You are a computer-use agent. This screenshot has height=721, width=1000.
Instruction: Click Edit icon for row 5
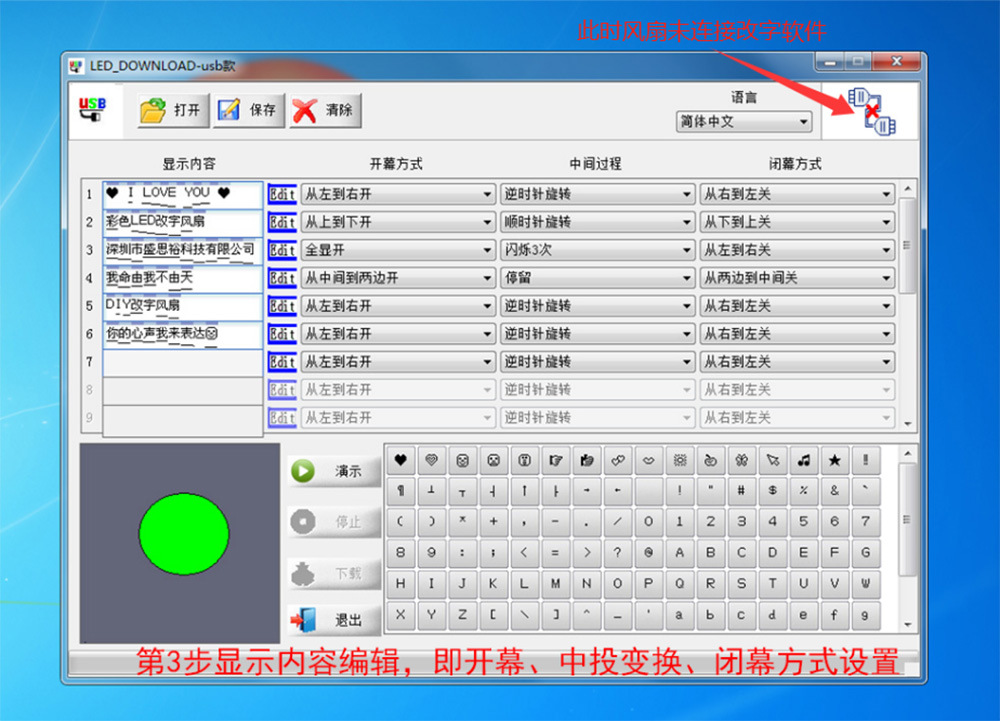coord(282,306)
